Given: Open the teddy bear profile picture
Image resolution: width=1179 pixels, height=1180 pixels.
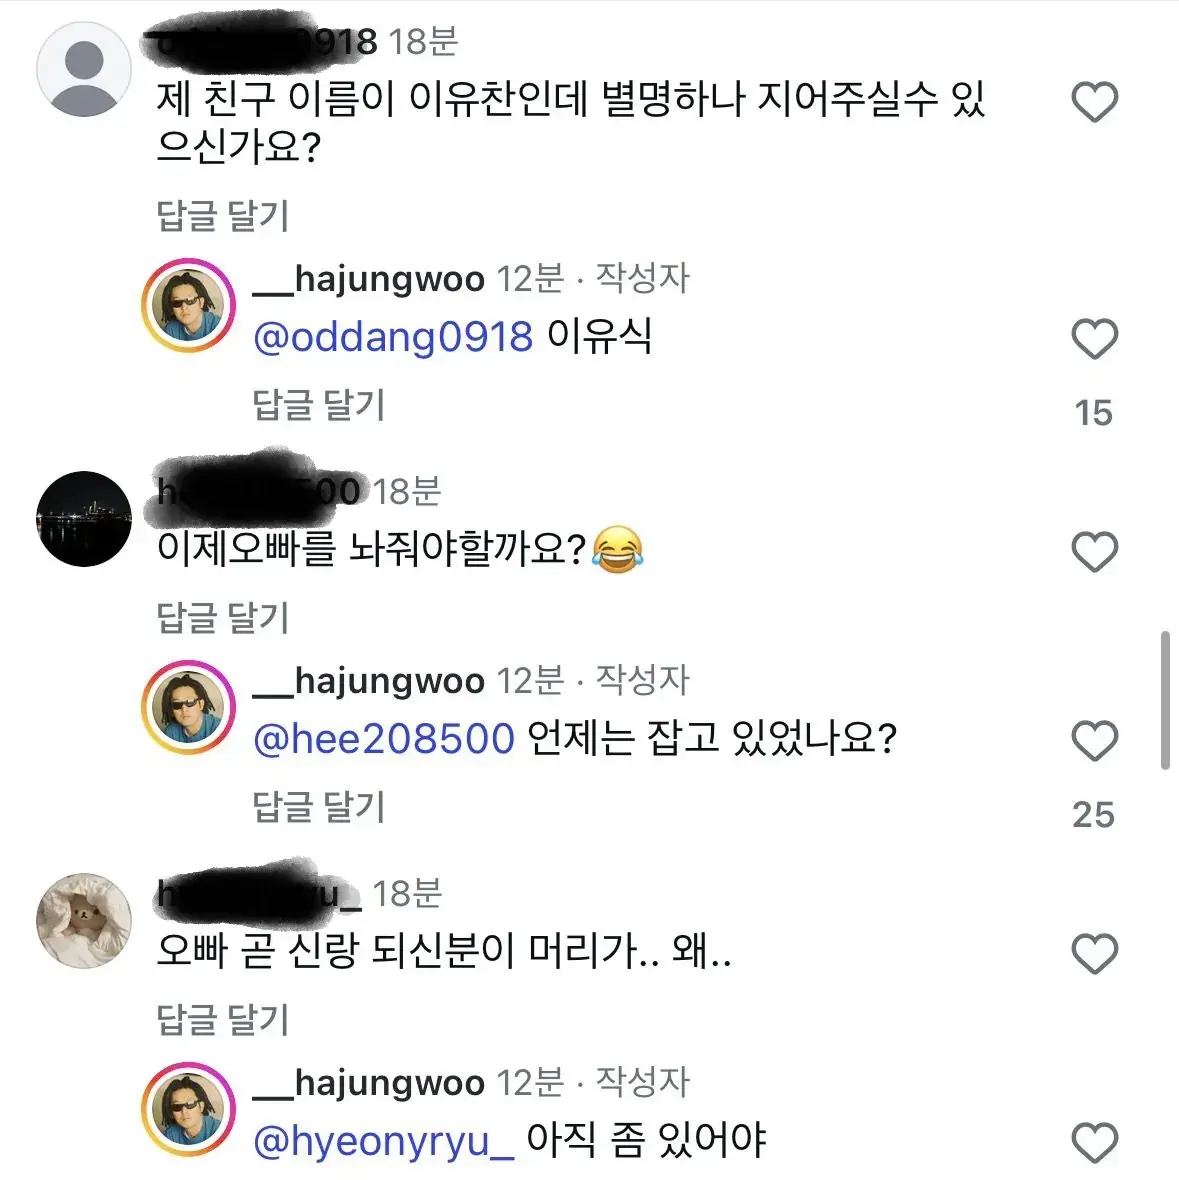Looking at the screenshot, I should point(84,921).
